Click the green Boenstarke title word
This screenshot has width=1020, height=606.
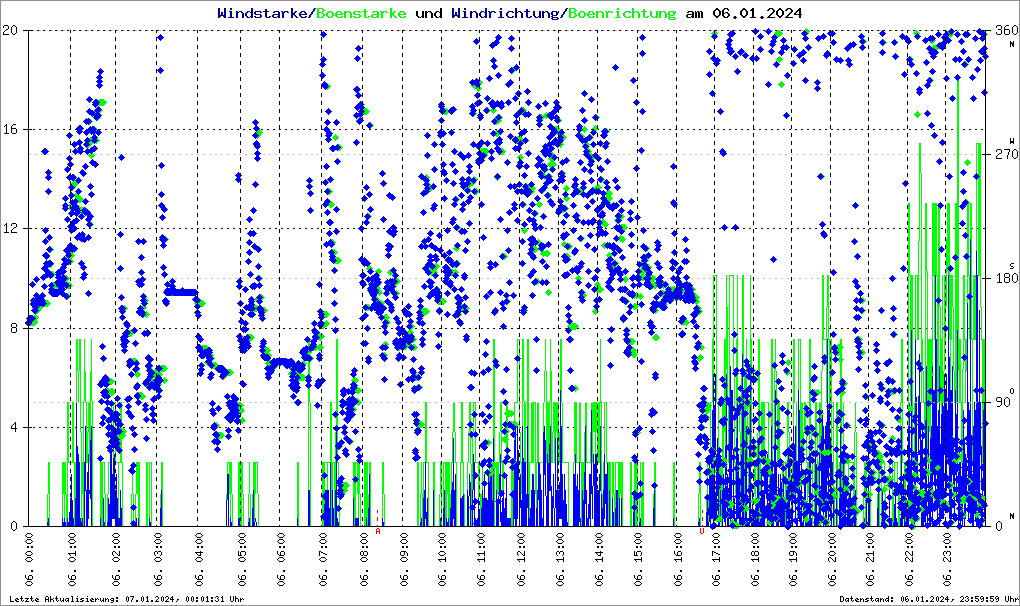click(x=361, y=13)
